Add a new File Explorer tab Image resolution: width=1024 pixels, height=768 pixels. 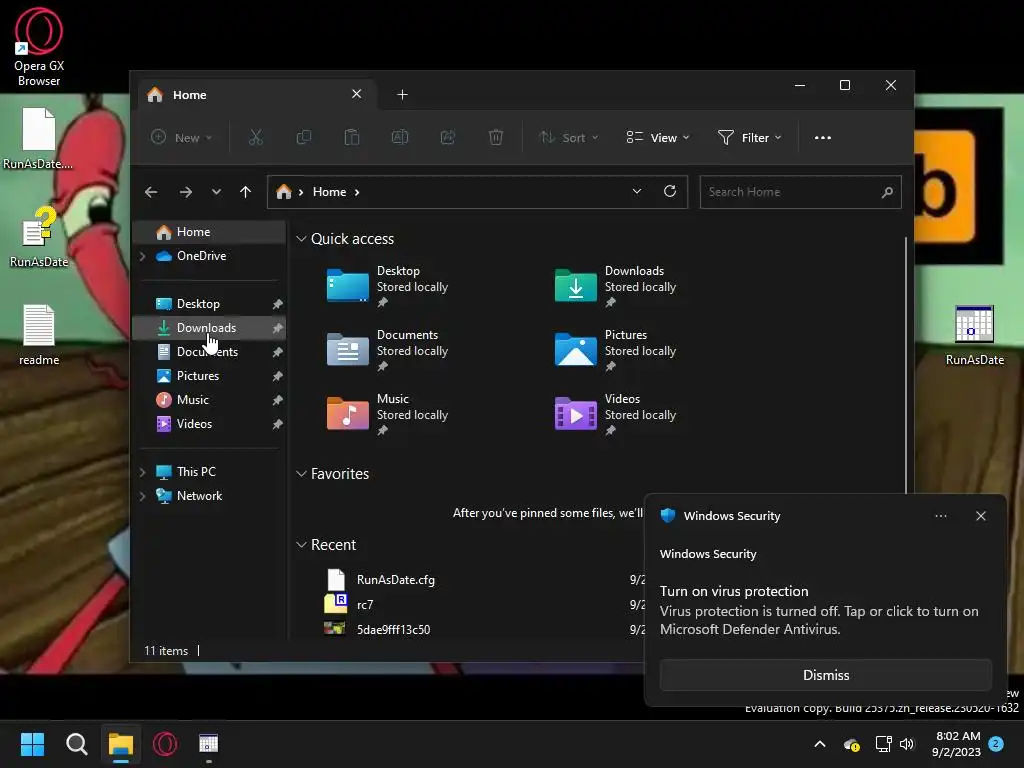[x=402, y=95]
